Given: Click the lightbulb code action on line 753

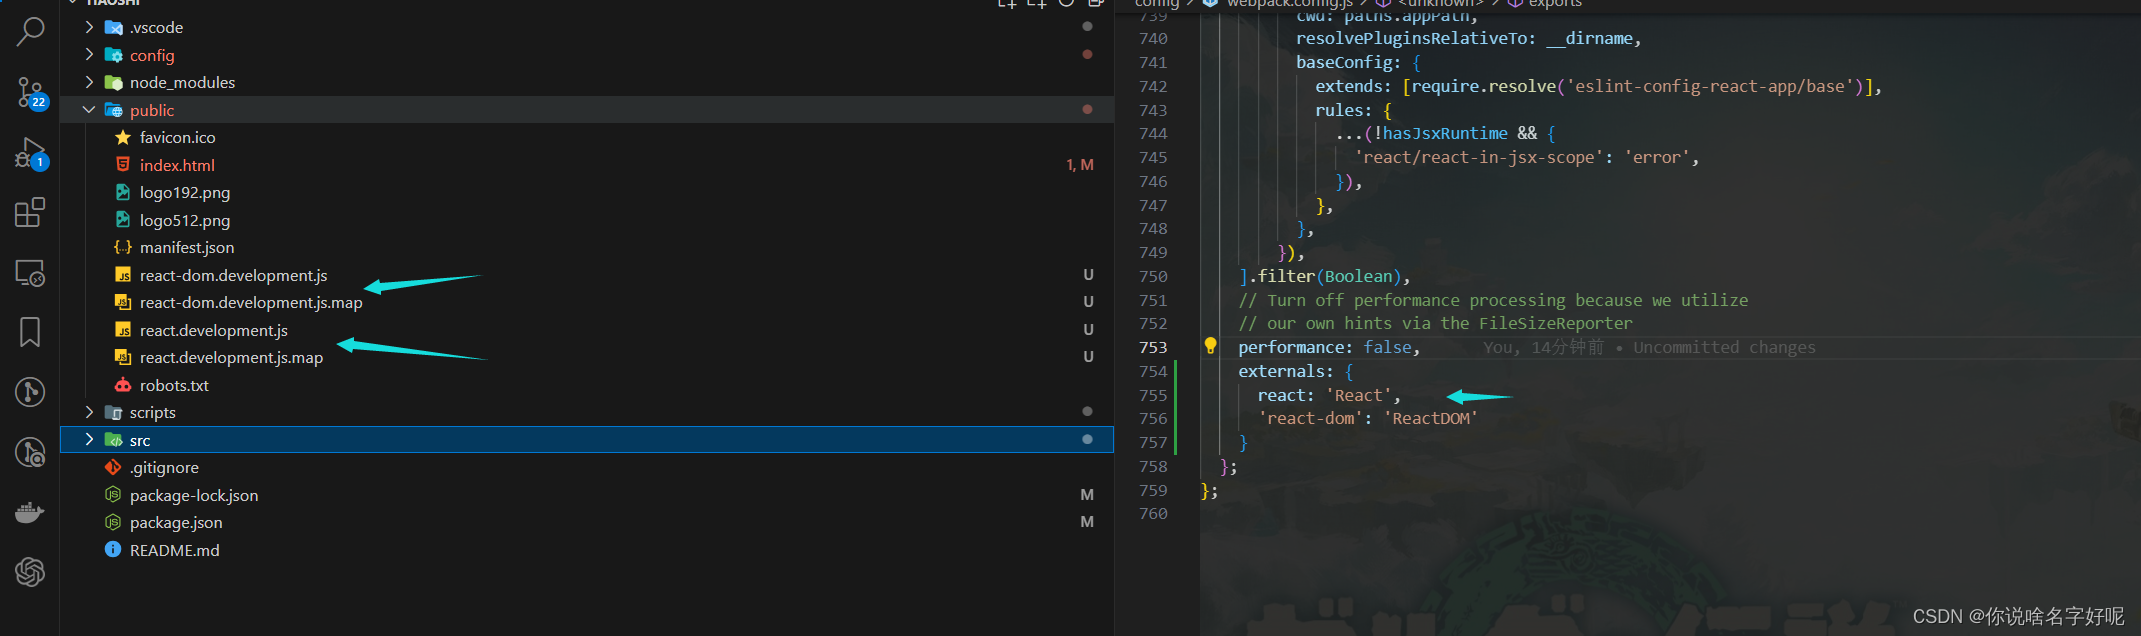Looking at the screenshot, I should 1210,346.
